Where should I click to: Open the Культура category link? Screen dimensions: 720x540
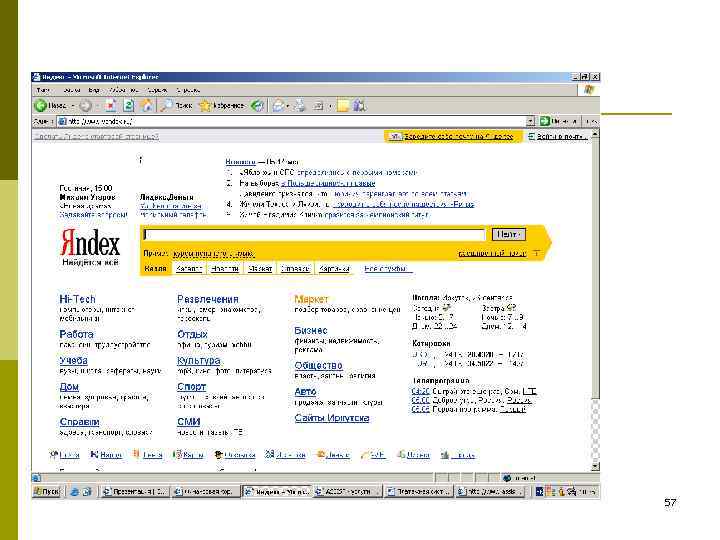tap(198, 360)
